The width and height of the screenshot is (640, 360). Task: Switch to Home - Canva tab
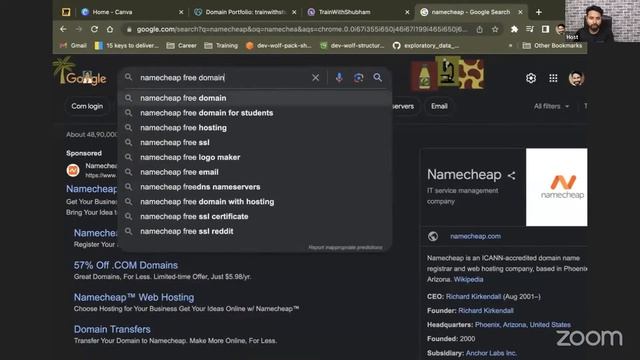coord(132,12)
